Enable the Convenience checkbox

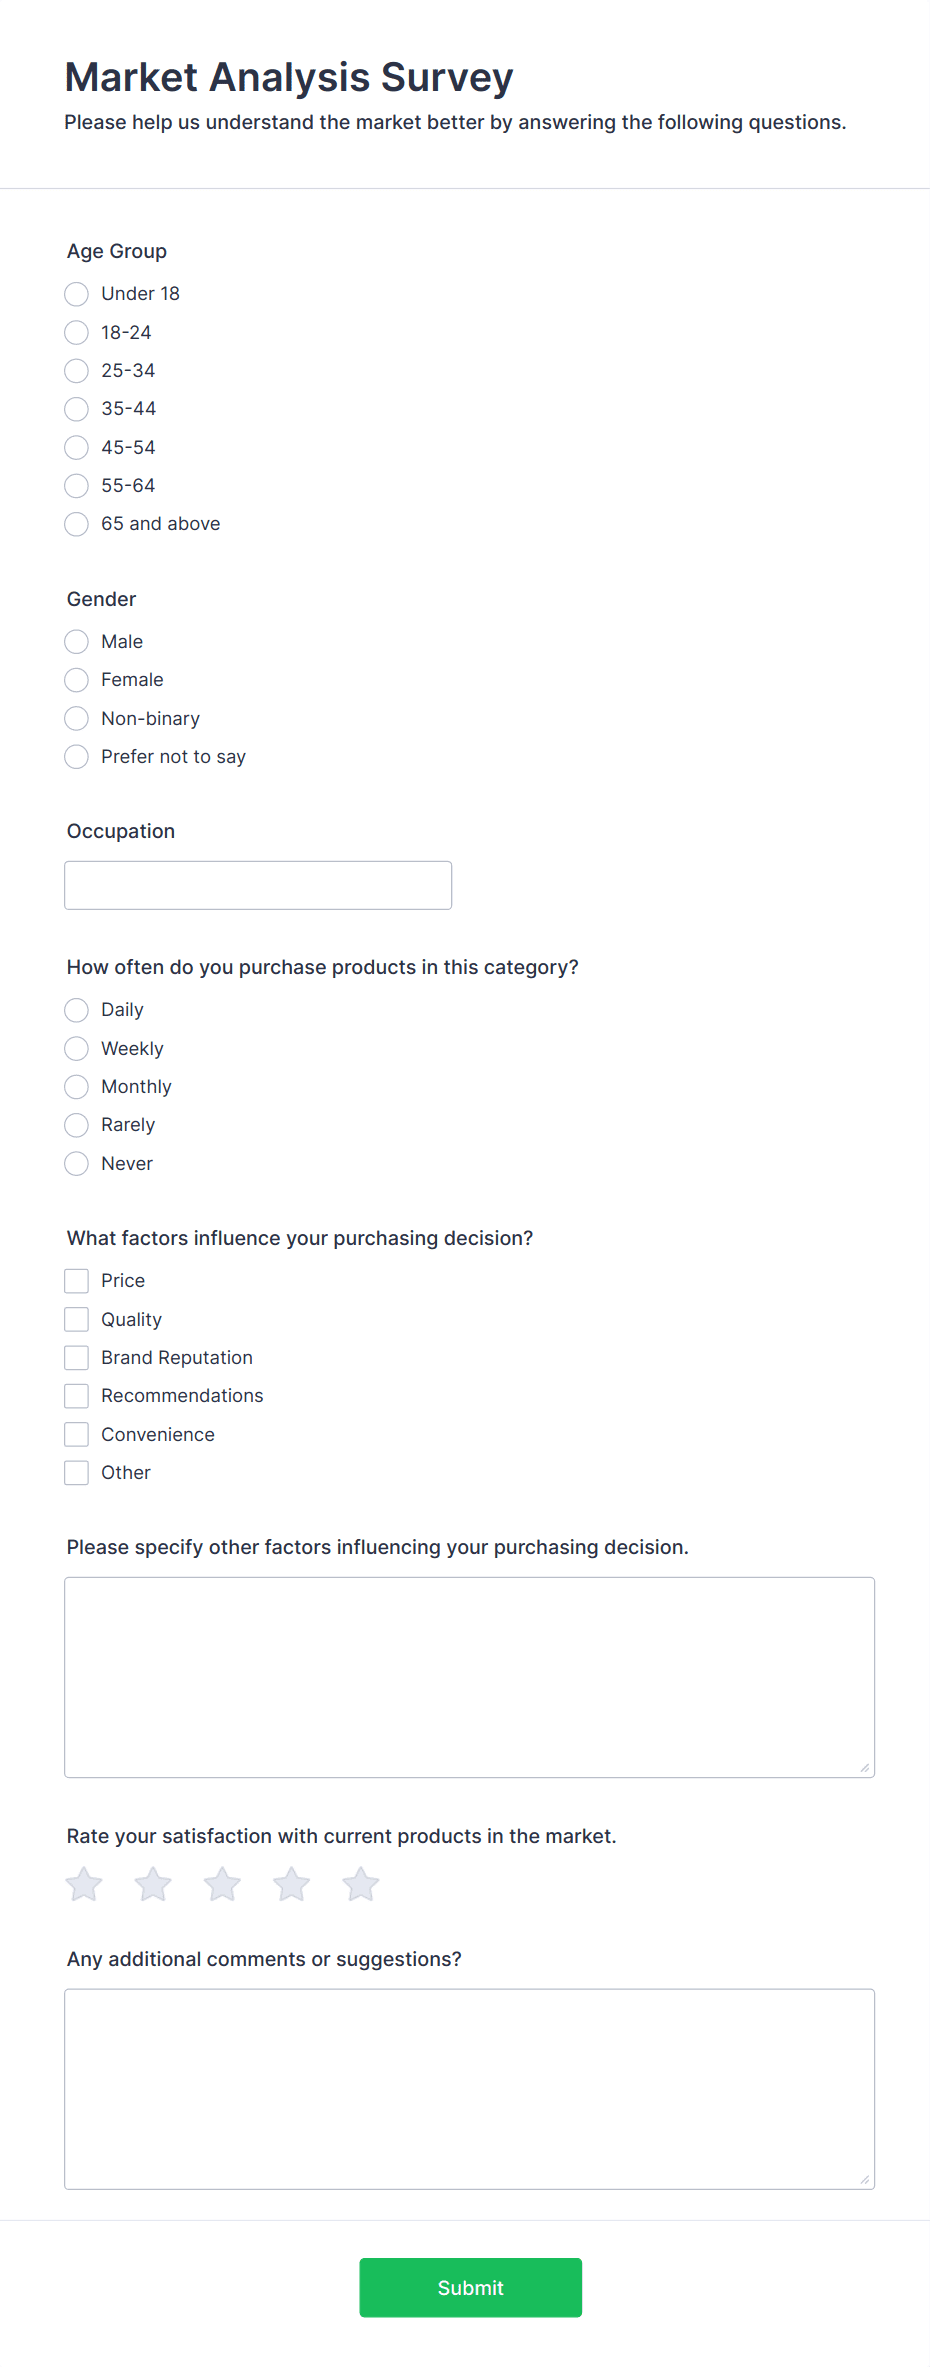tap(77, 1435)
